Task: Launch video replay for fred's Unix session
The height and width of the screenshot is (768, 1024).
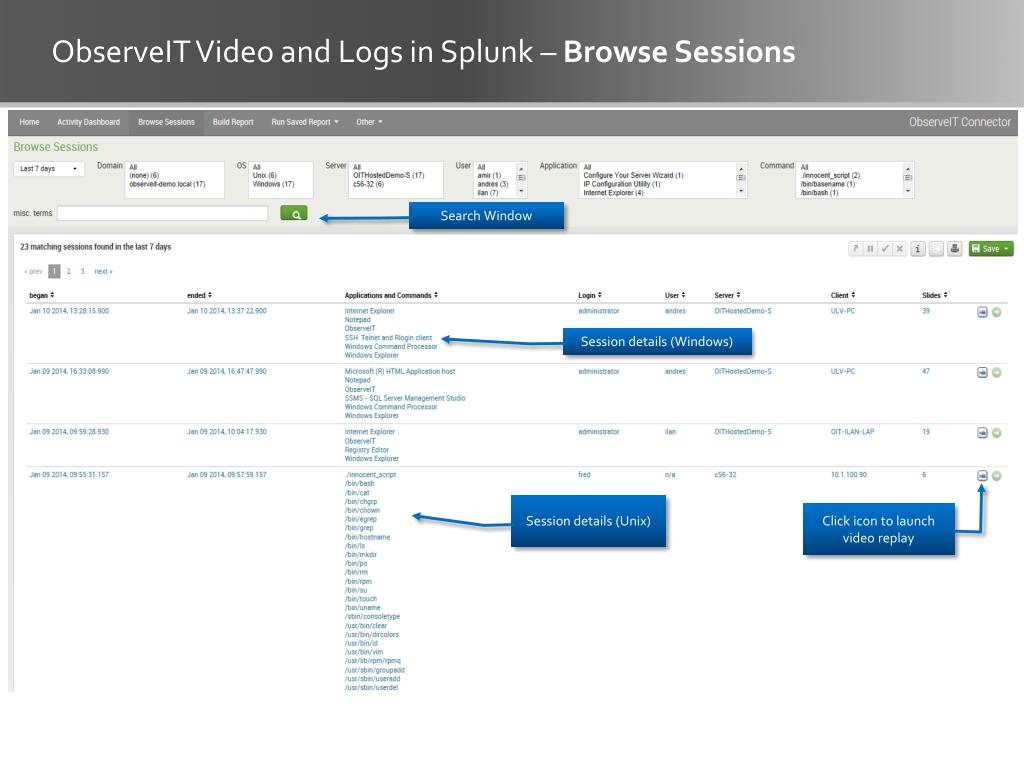Action: pyautogui.click(x=982, y=476)
